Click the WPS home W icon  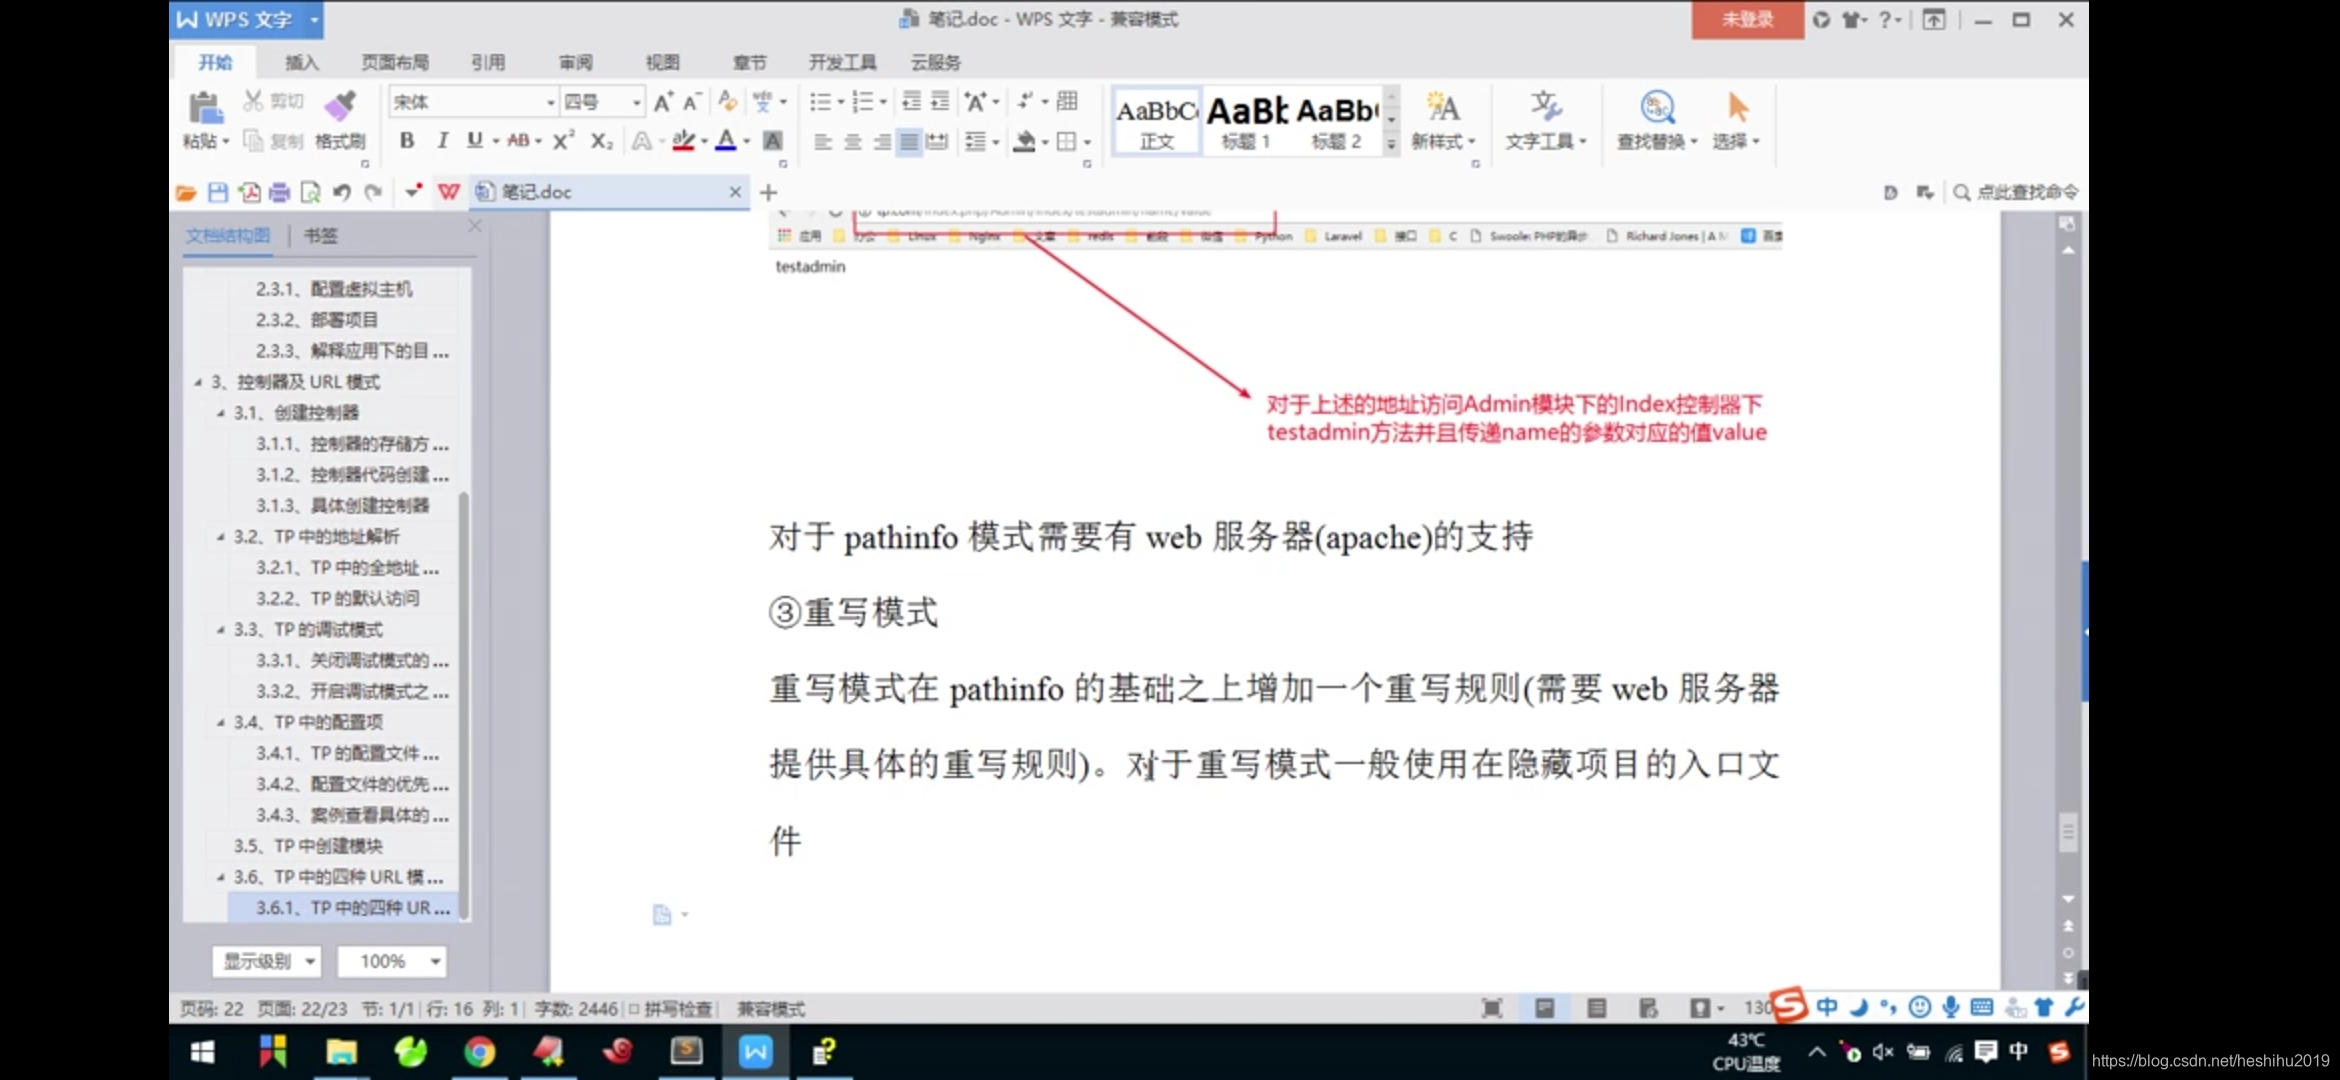click(448, 192)
